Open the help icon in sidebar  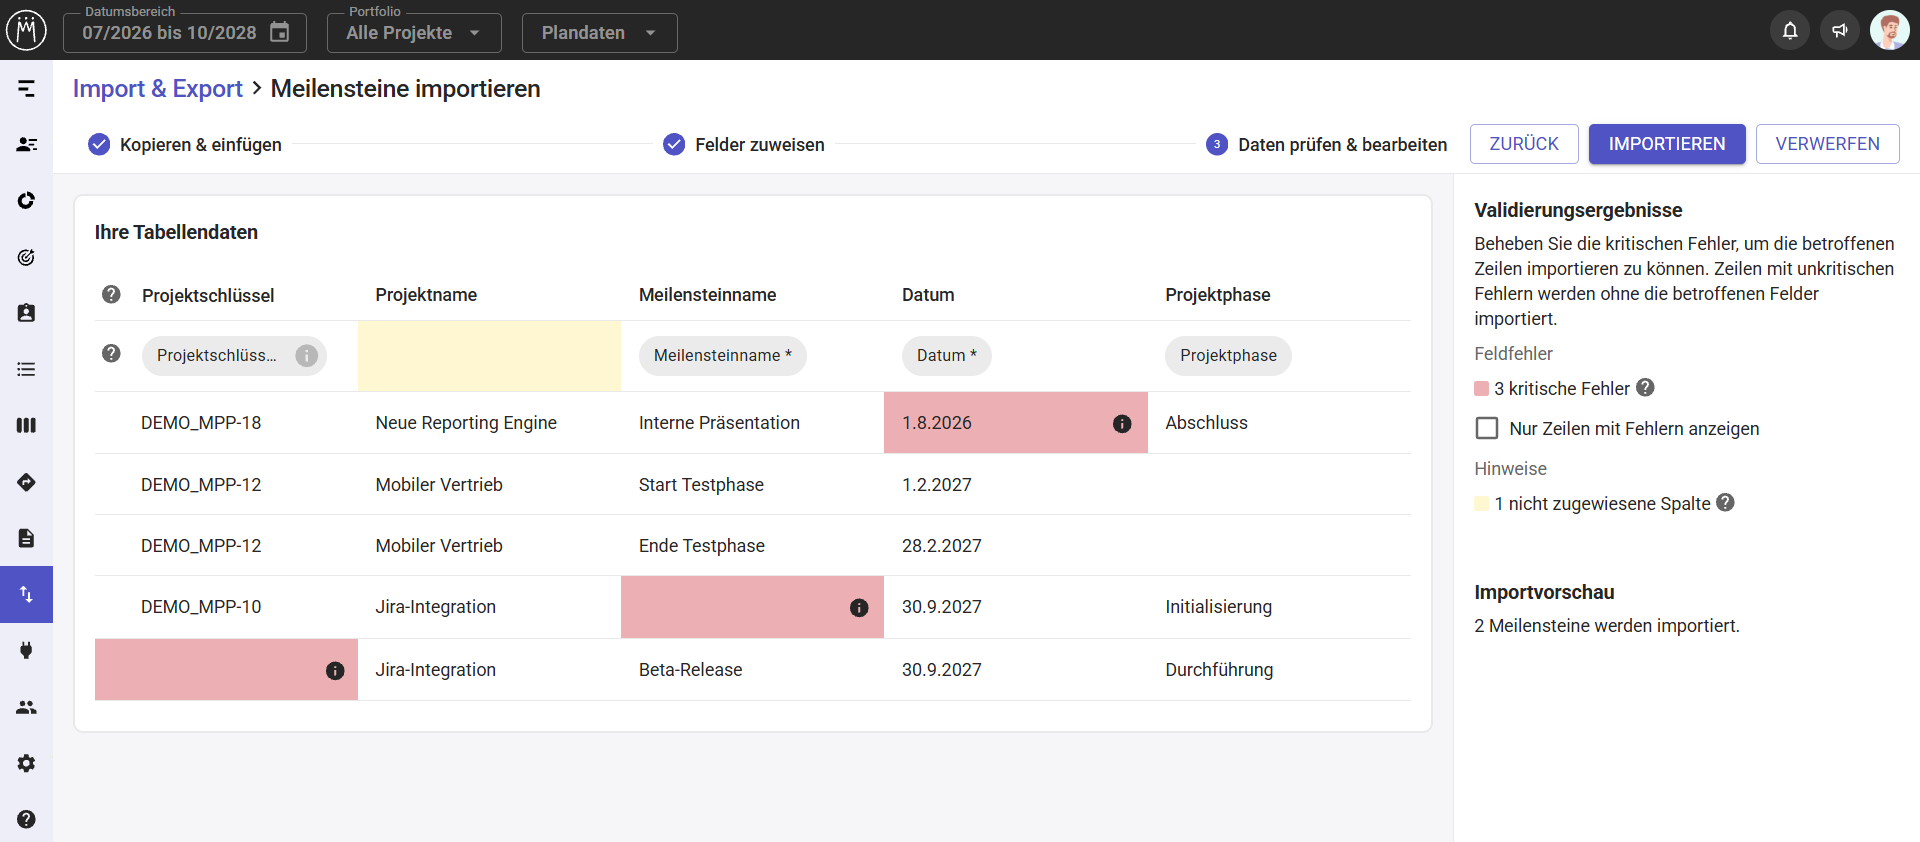coord(26,819)
